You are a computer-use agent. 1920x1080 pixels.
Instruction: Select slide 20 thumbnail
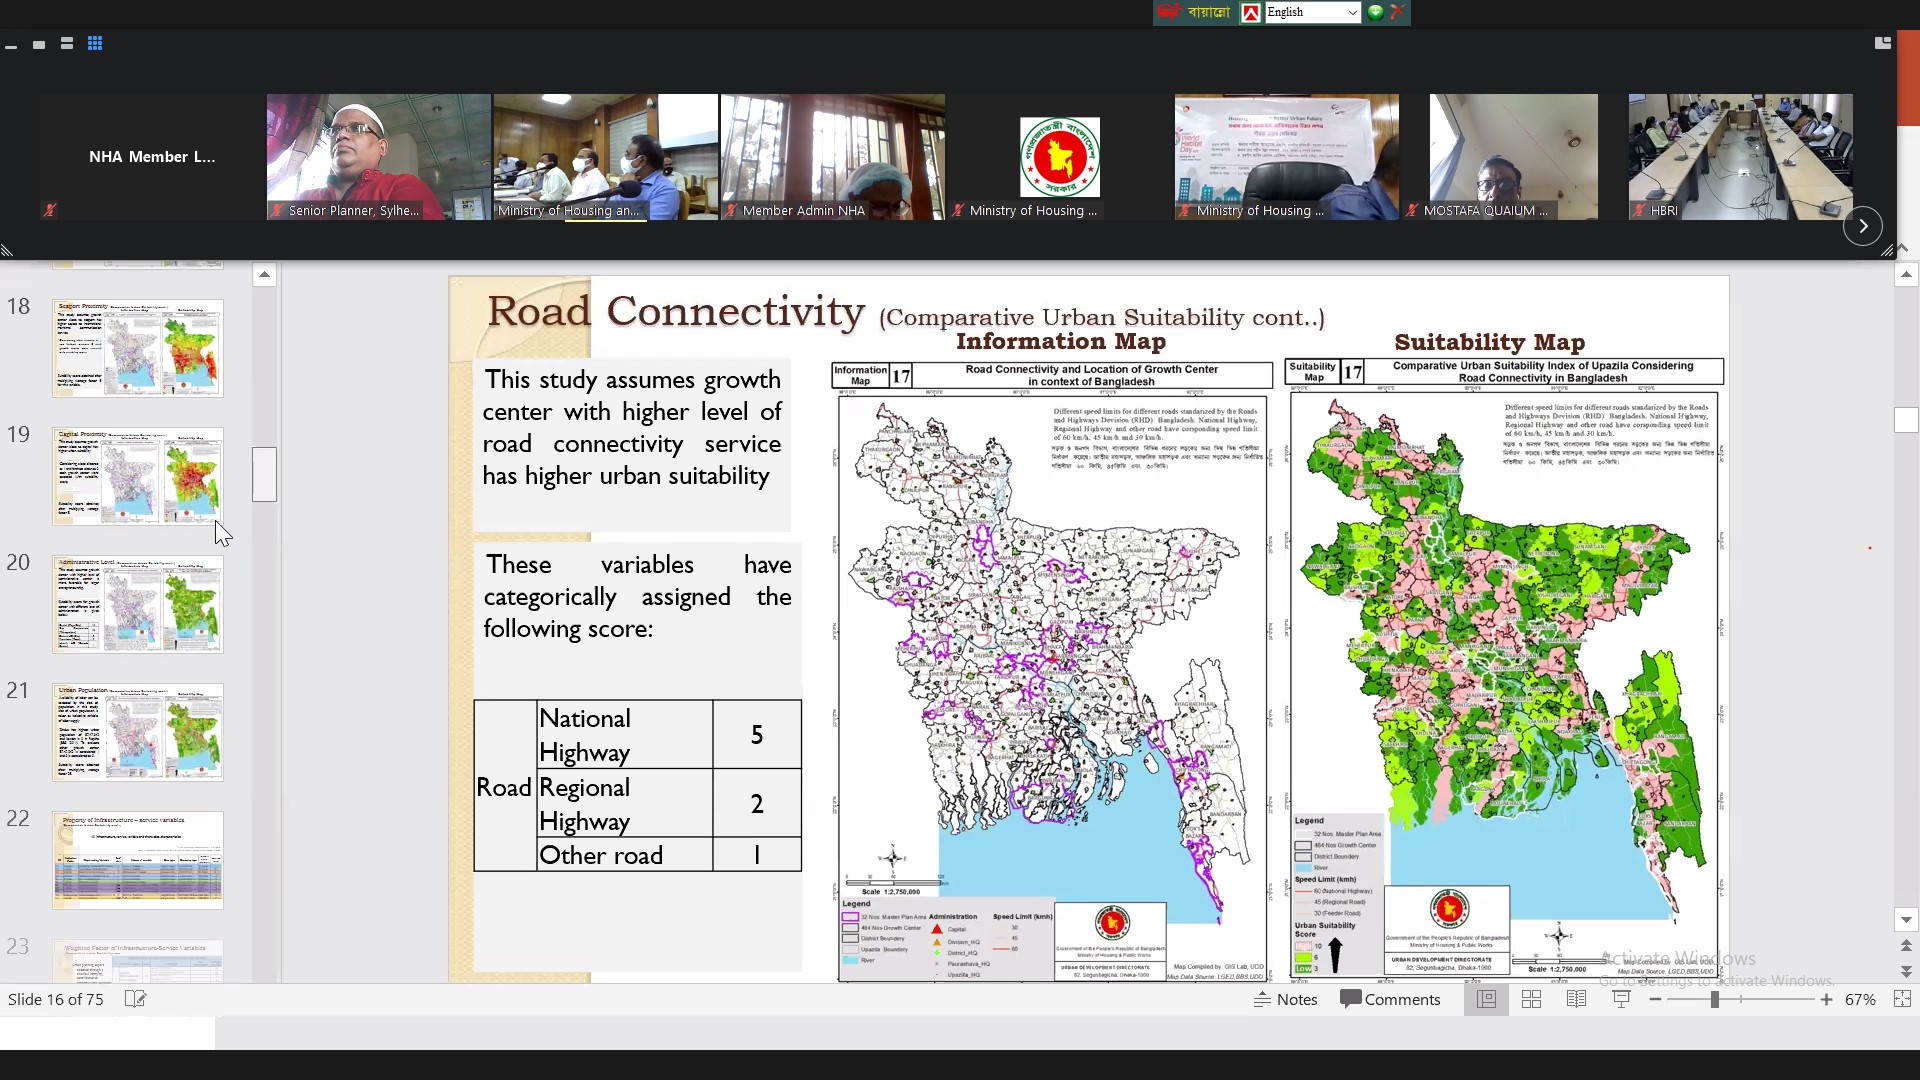click(x=138, y=605)
